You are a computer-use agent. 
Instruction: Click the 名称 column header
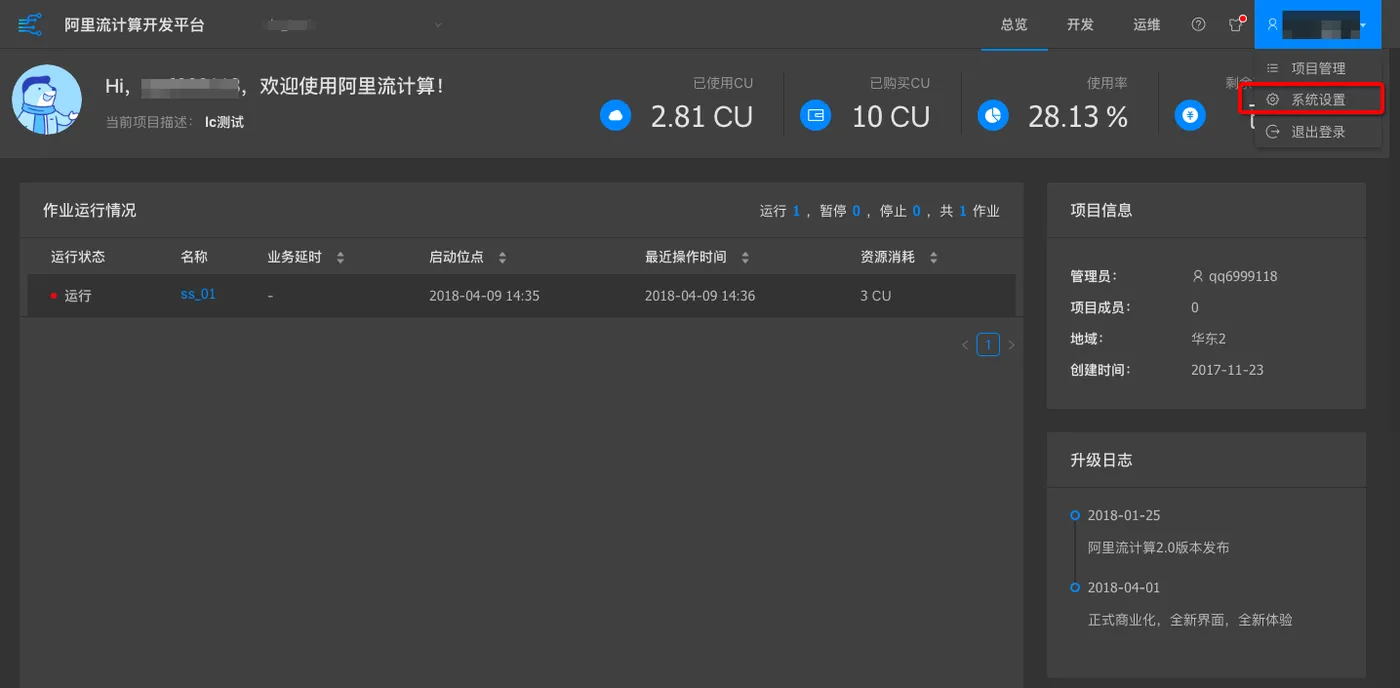point(194,257)
